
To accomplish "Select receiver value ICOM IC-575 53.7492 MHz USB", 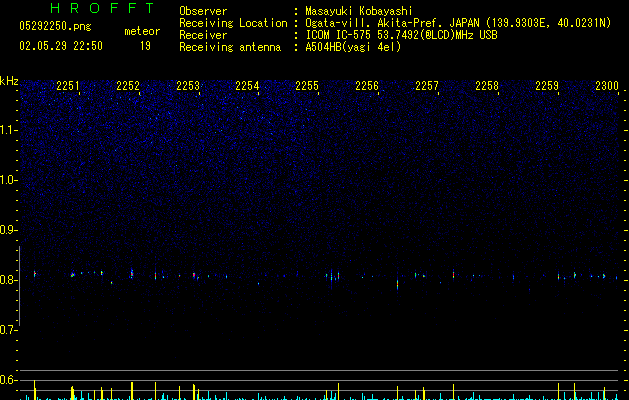I will point(402,35).
